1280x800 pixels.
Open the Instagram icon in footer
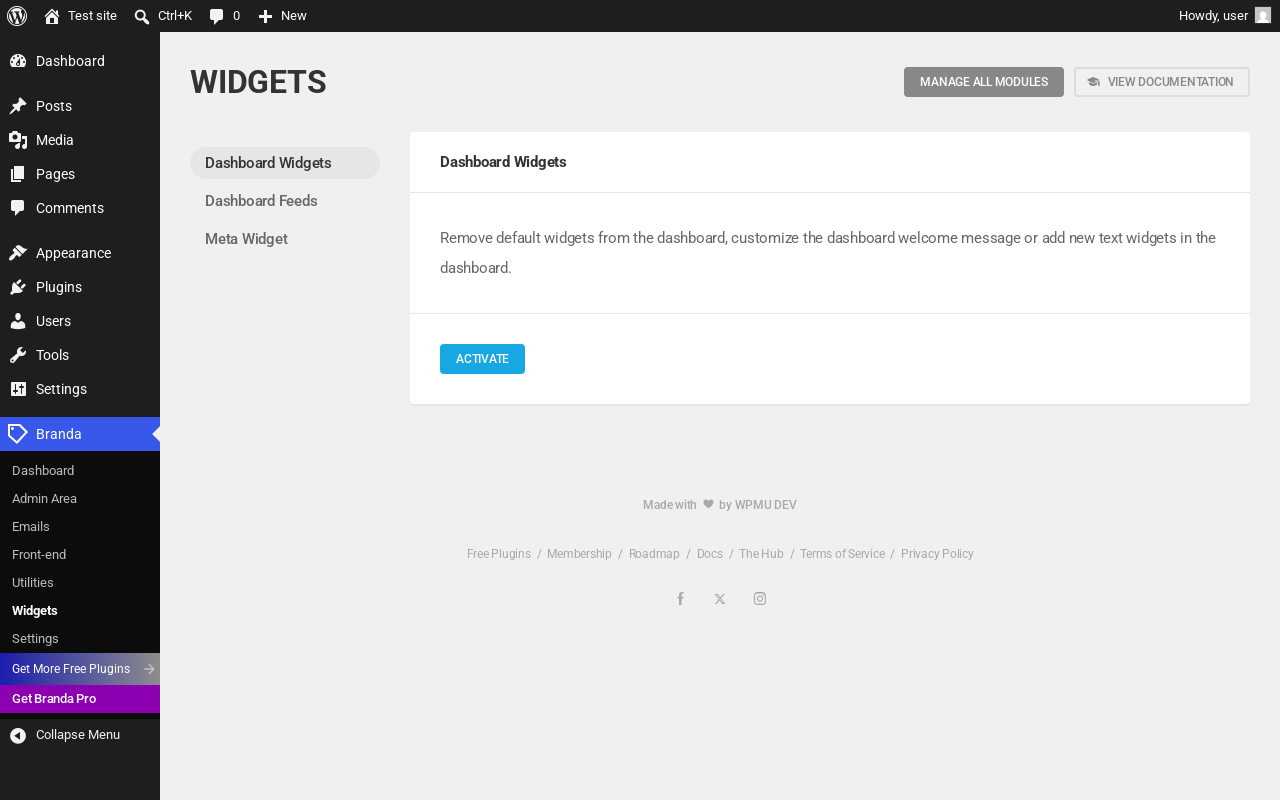point(760,599)
